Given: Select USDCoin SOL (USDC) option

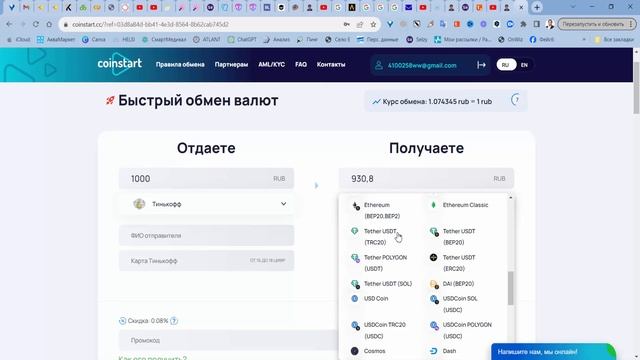Looking at the screenshot, I should pos(454,304).
